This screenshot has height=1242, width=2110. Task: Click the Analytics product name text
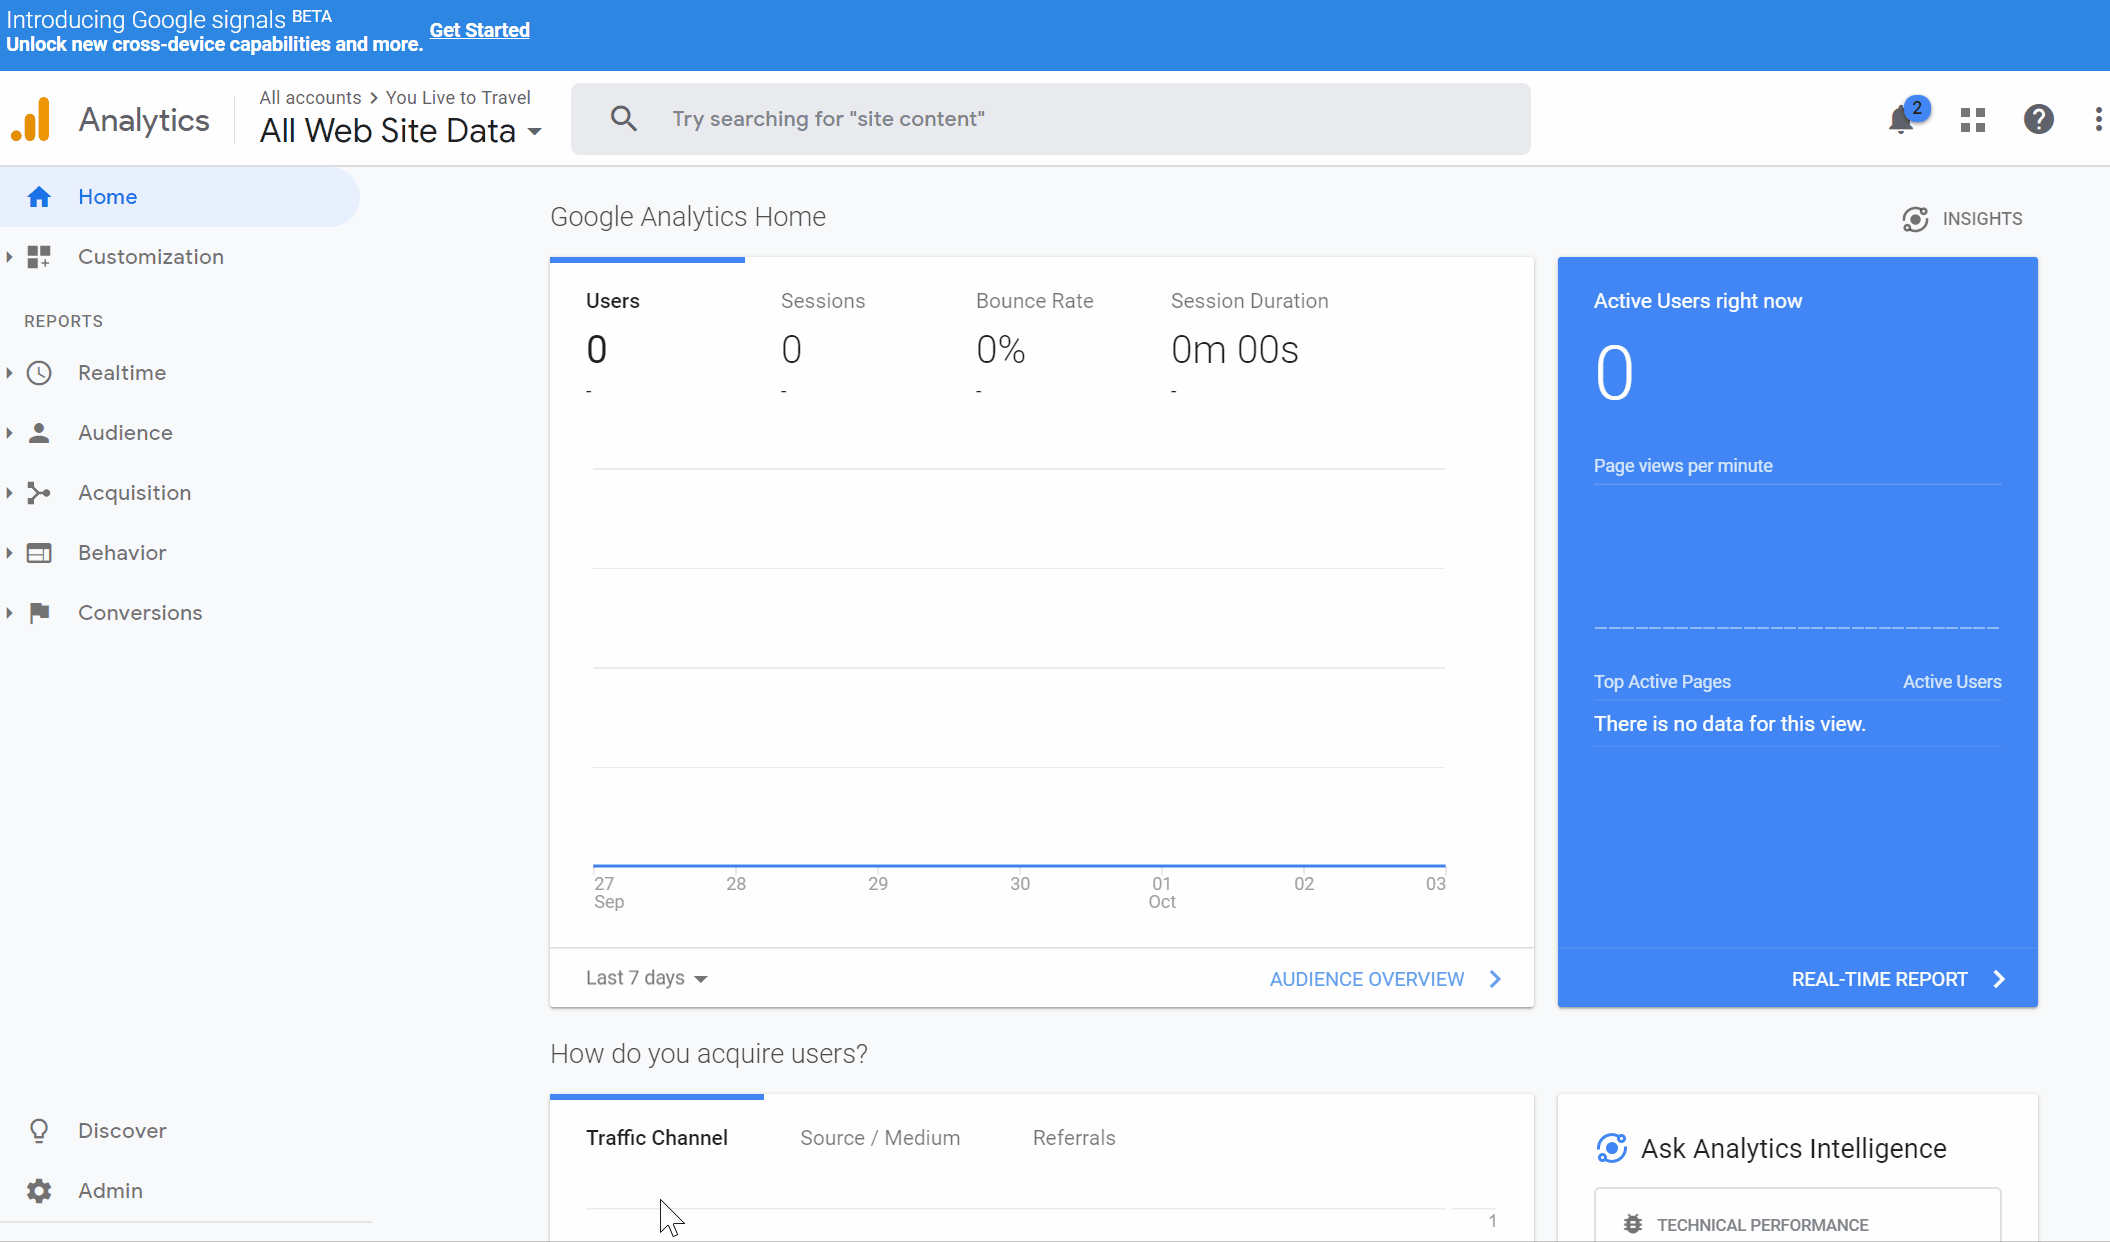pyautogui.click(x=144, y=120)
